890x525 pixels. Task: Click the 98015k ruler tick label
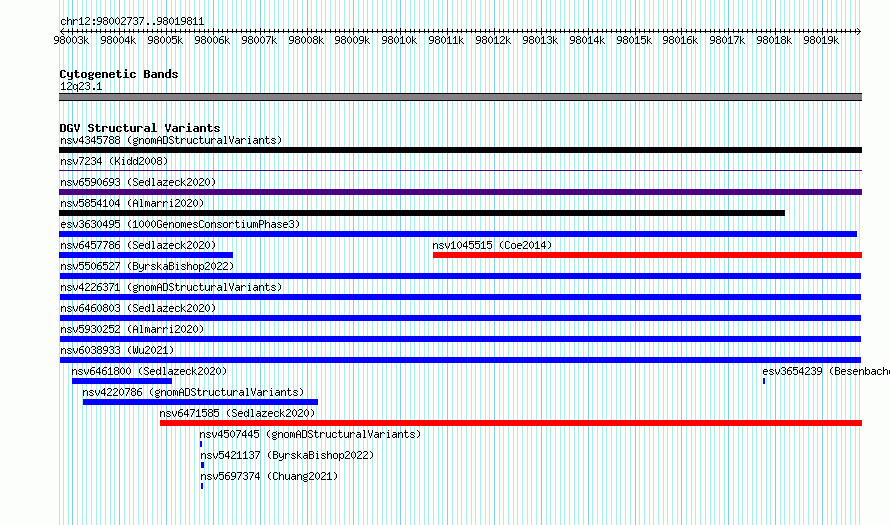(634, 40)
